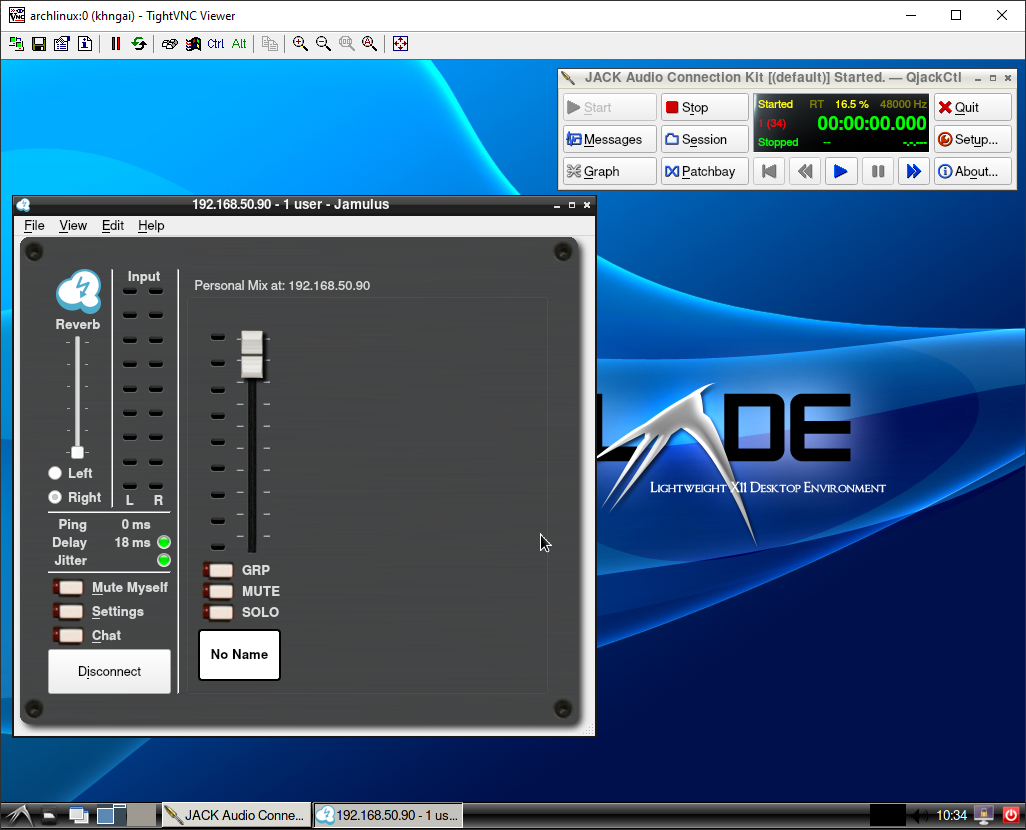Screen dimensions: 1026x830
Task: Open QjackCtl Setup dialog
Action: (973, 139)
